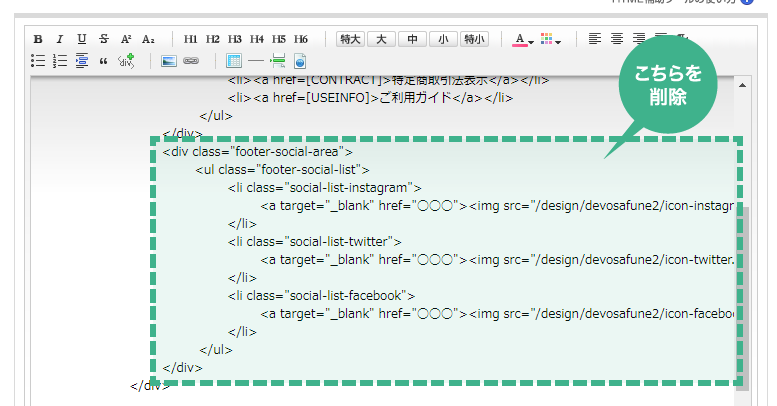
Task: Insert a hyperlink
Action: pos(191,61)
